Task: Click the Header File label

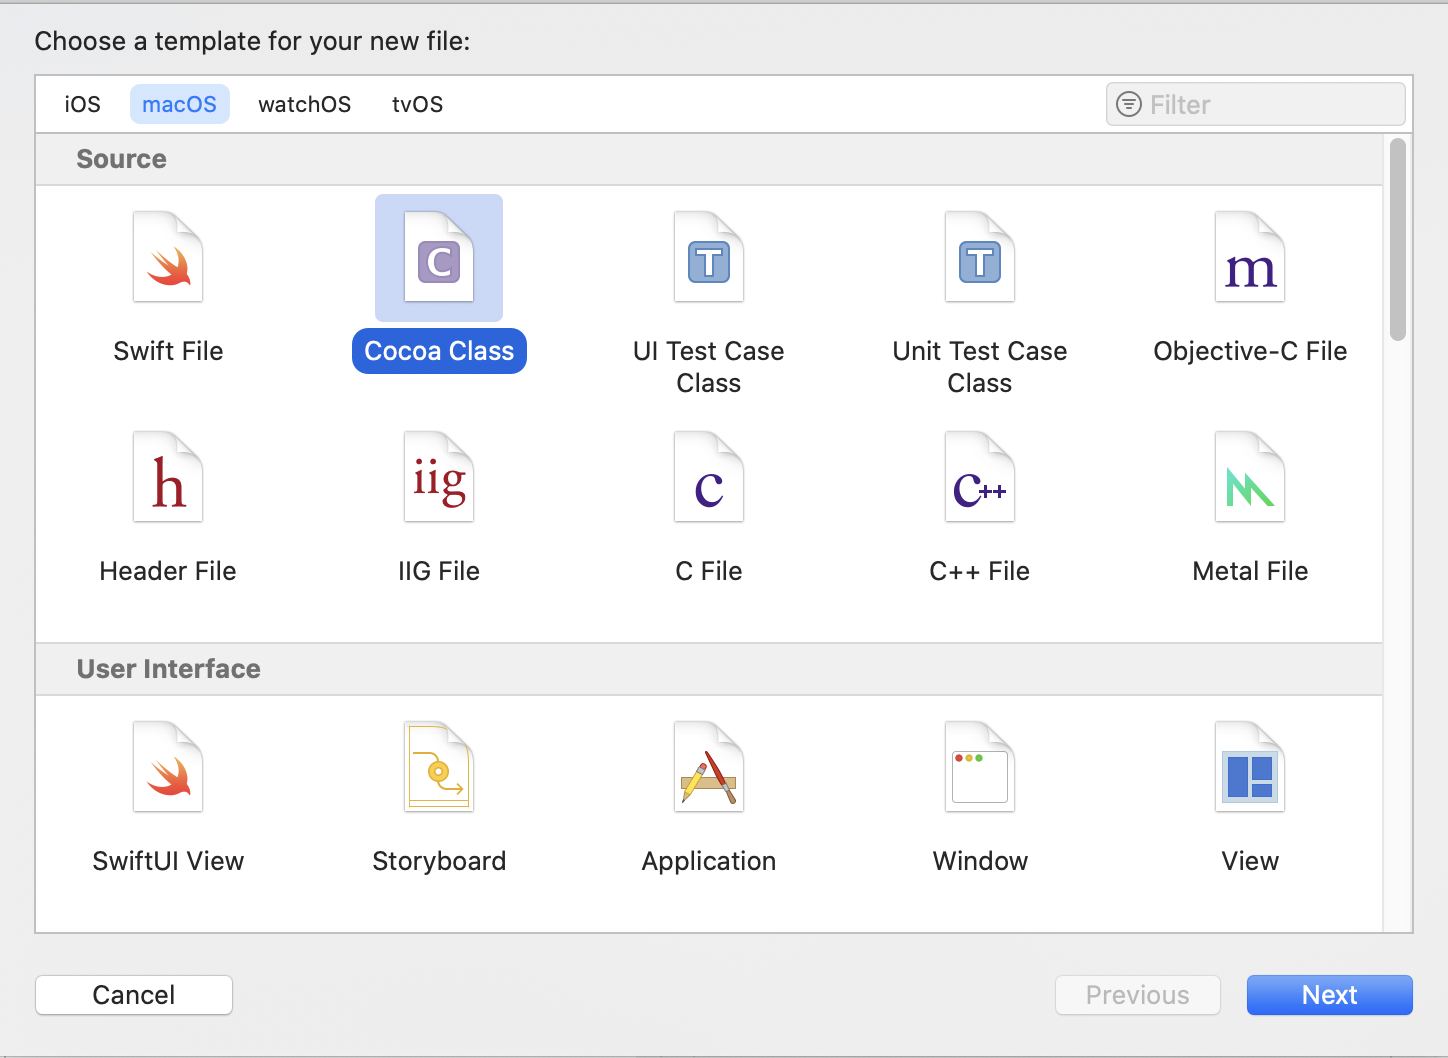Action: [168, 571]
